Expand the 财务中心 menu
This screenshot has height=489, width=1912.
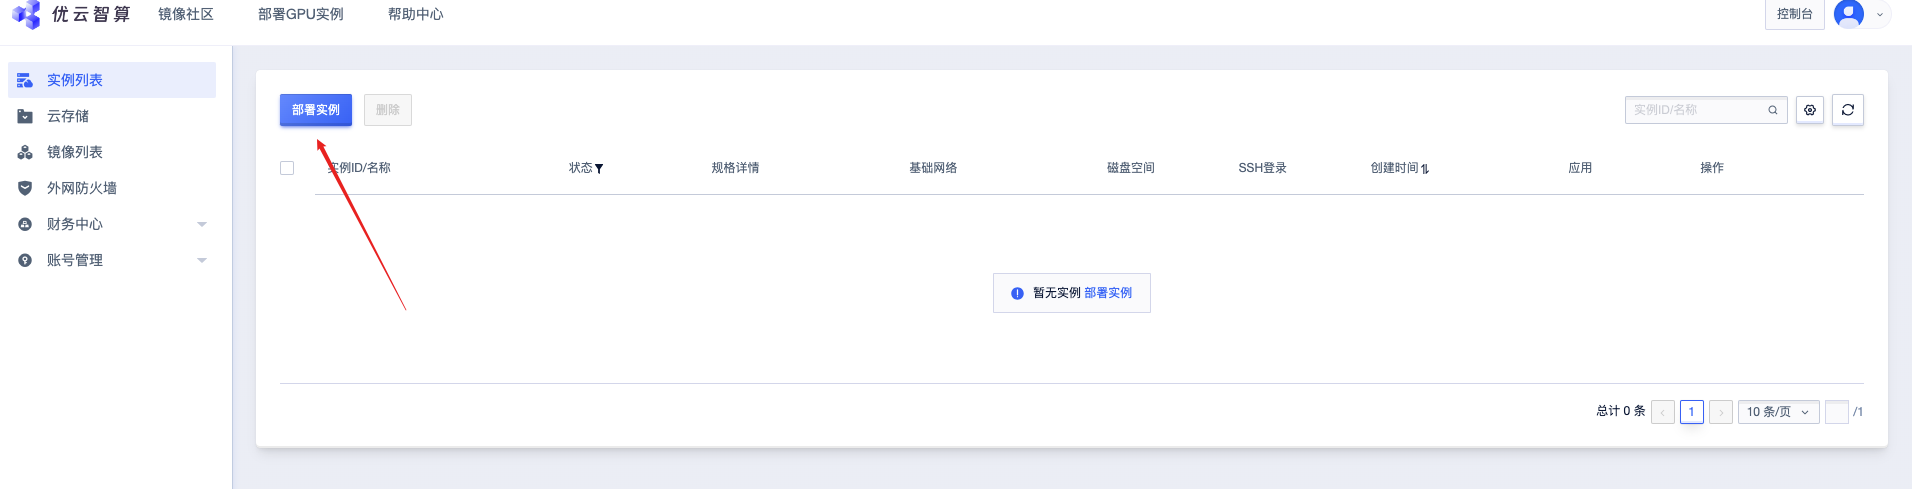(x=202, y=224)
